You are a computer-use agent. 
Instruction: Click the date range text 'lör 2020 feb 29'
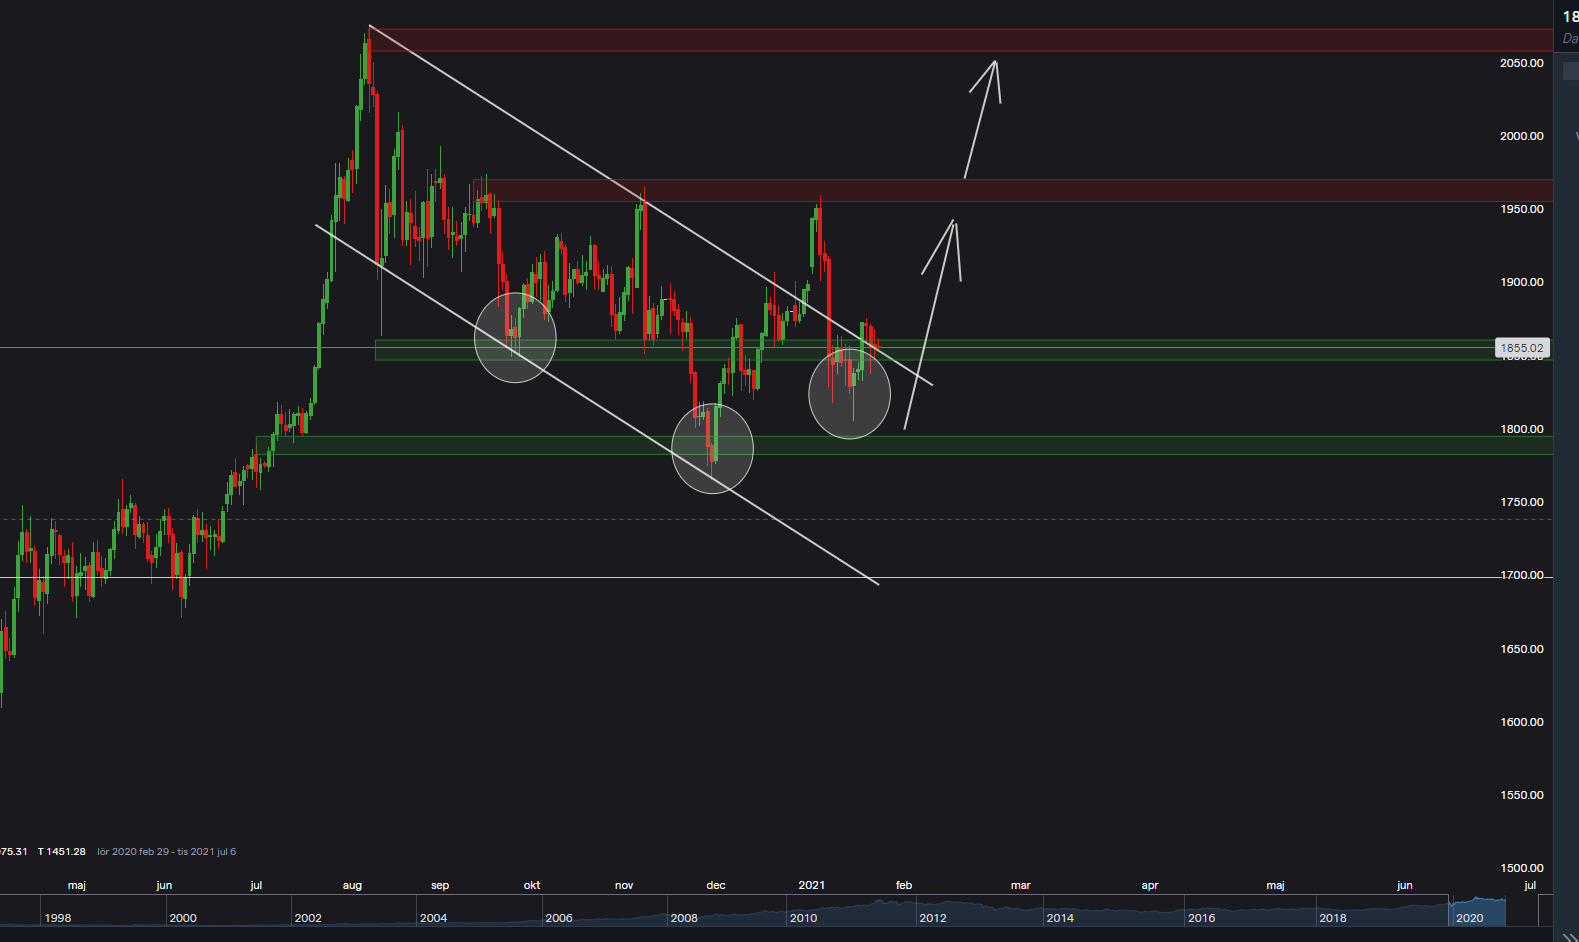(133, 852)
